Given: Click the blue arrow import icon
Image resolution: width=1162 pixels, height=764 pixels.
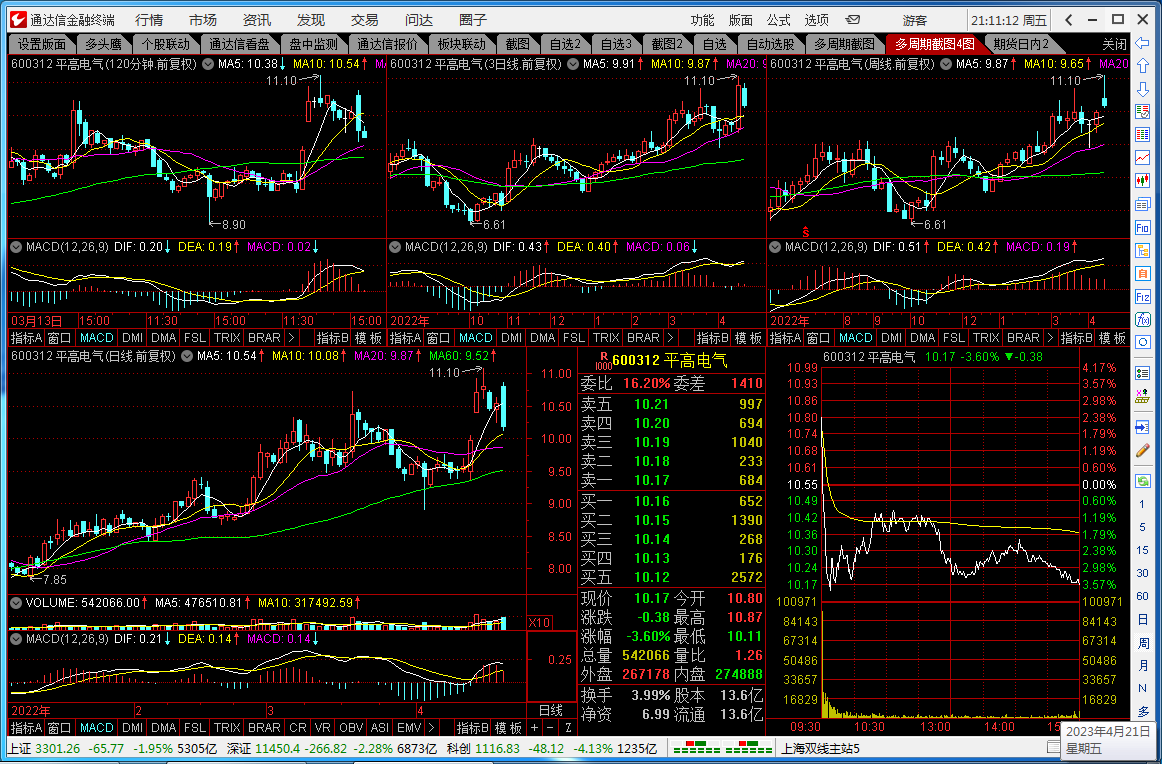Looking at the screenshot, I should click(1142, 428).
